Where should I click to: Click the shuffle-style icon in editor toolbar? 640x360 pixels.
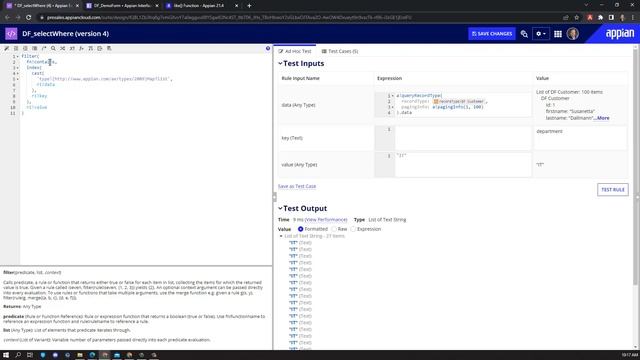(x=62, y=48)
